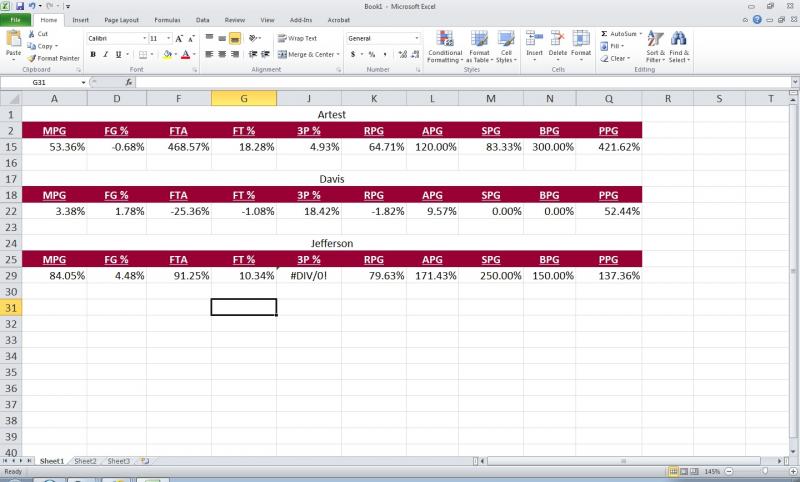Click the Insert Function fx icon
The image size is (800, 482).
click(x=130, y=82)
